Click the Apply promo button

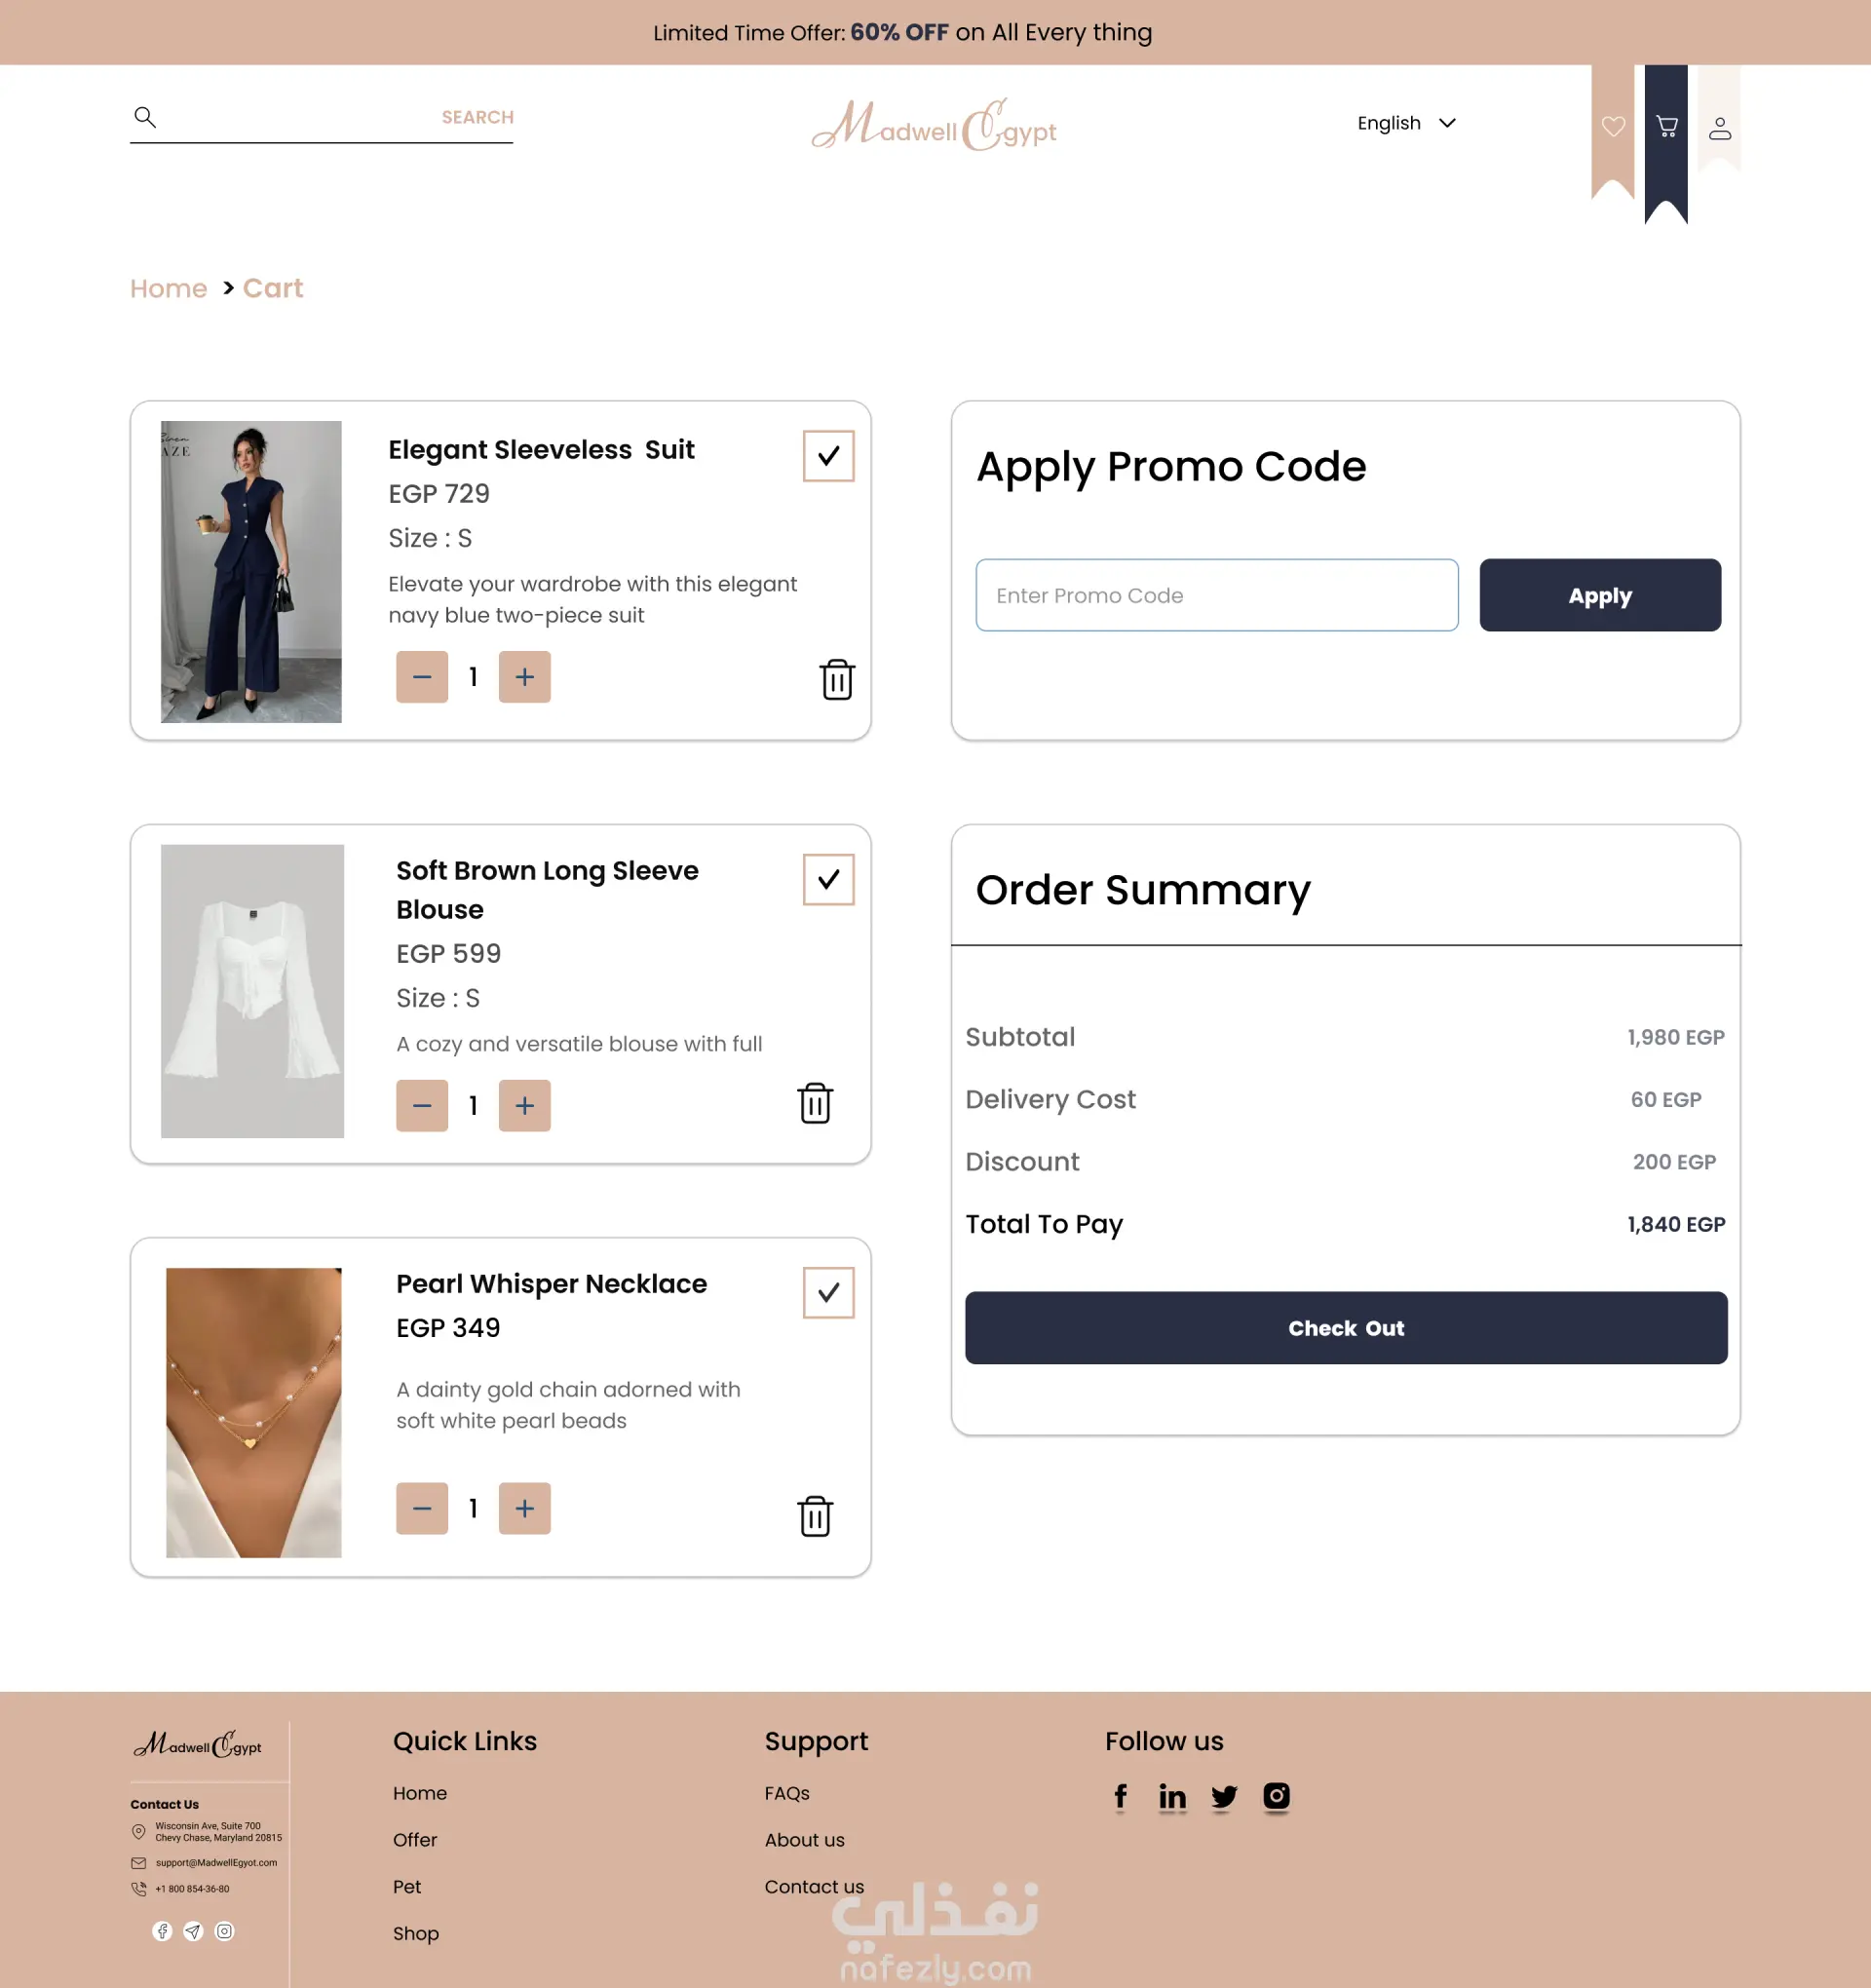(x=1600, y=595)
